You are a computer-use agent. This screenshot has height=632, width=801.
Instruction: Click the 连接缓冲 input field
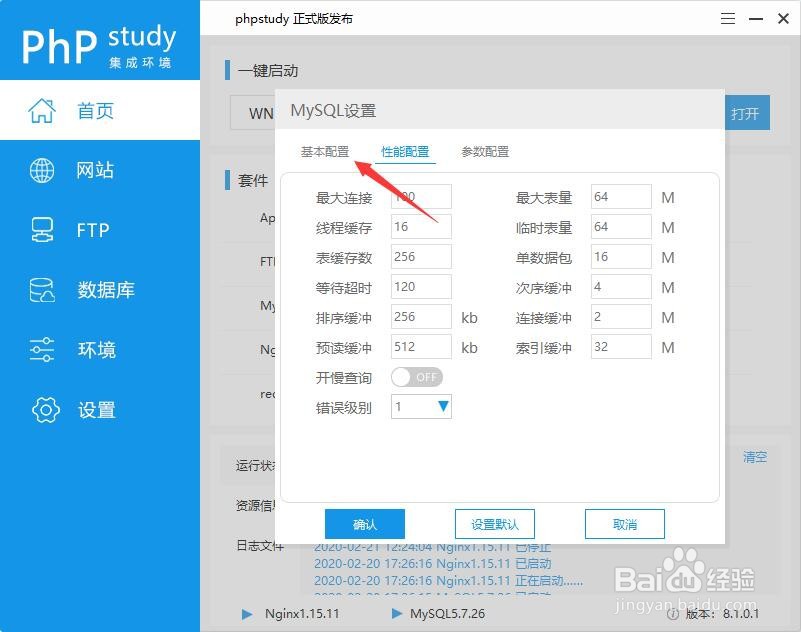coord(621,317)
